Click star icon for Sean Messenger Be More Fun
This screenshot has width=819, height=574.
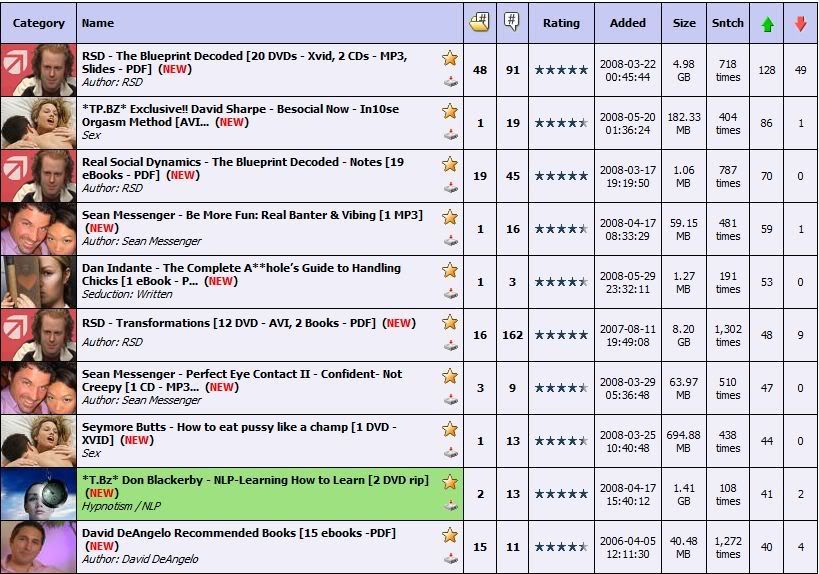450,217
